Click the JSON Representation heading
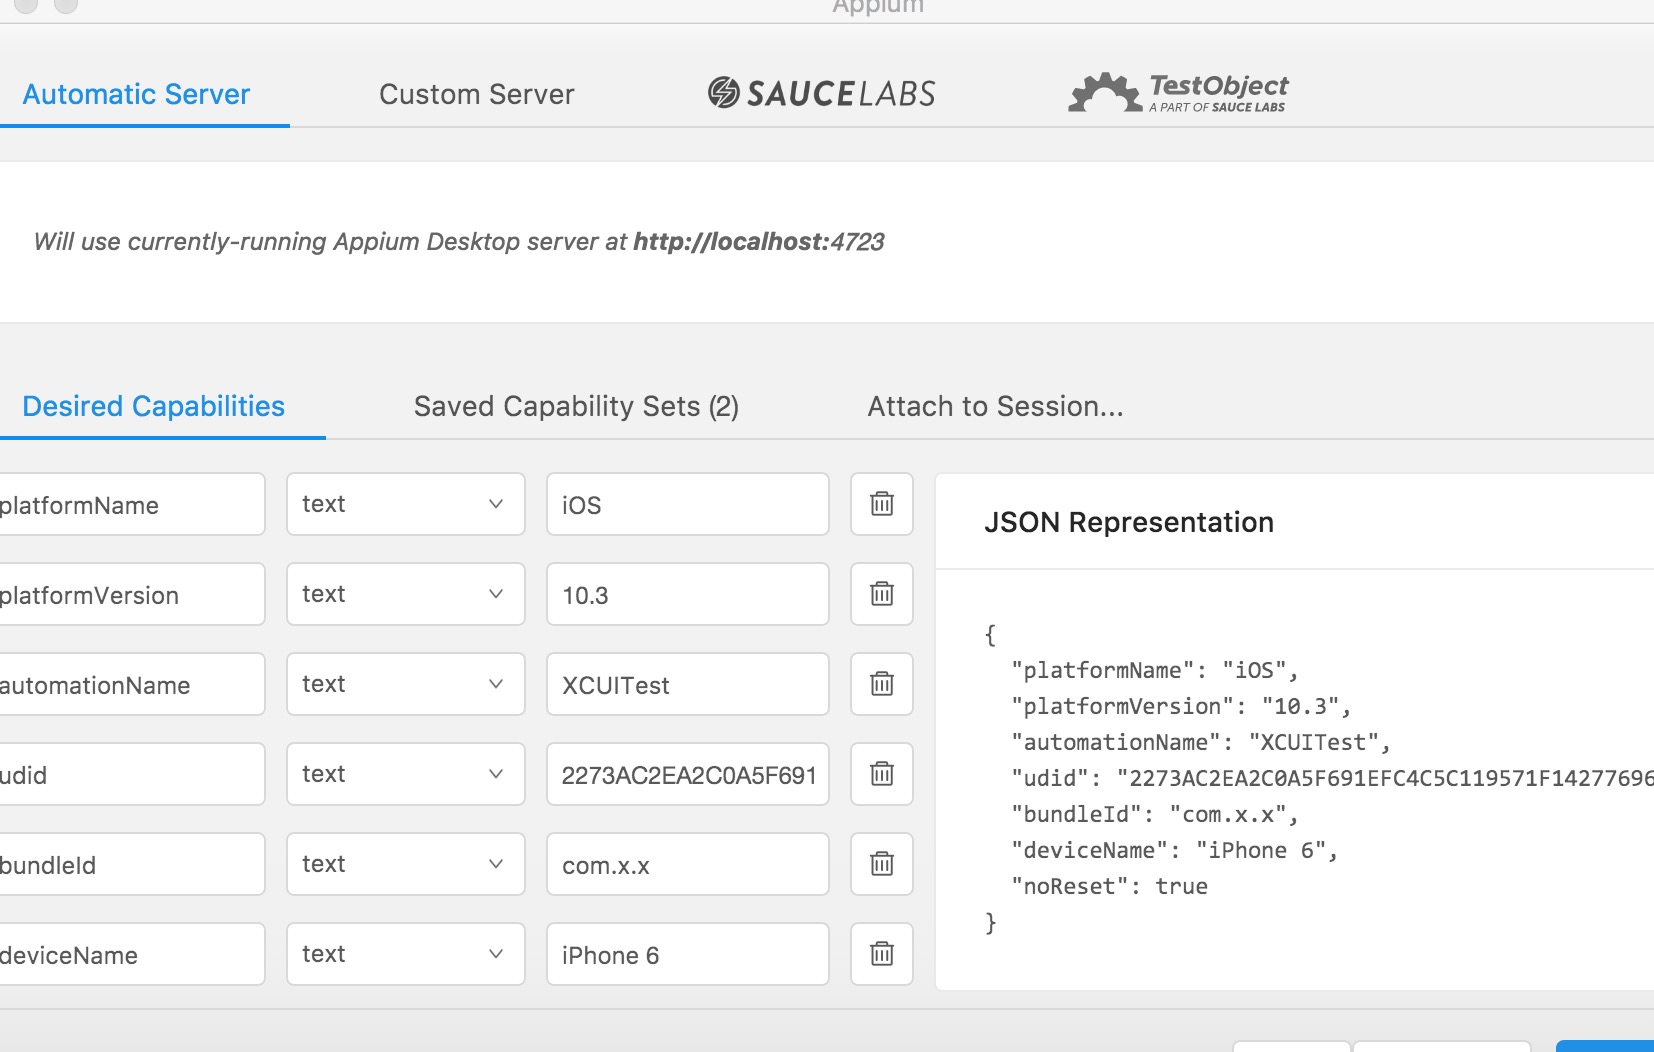 pyautogui.click(x=1129, y=522)
